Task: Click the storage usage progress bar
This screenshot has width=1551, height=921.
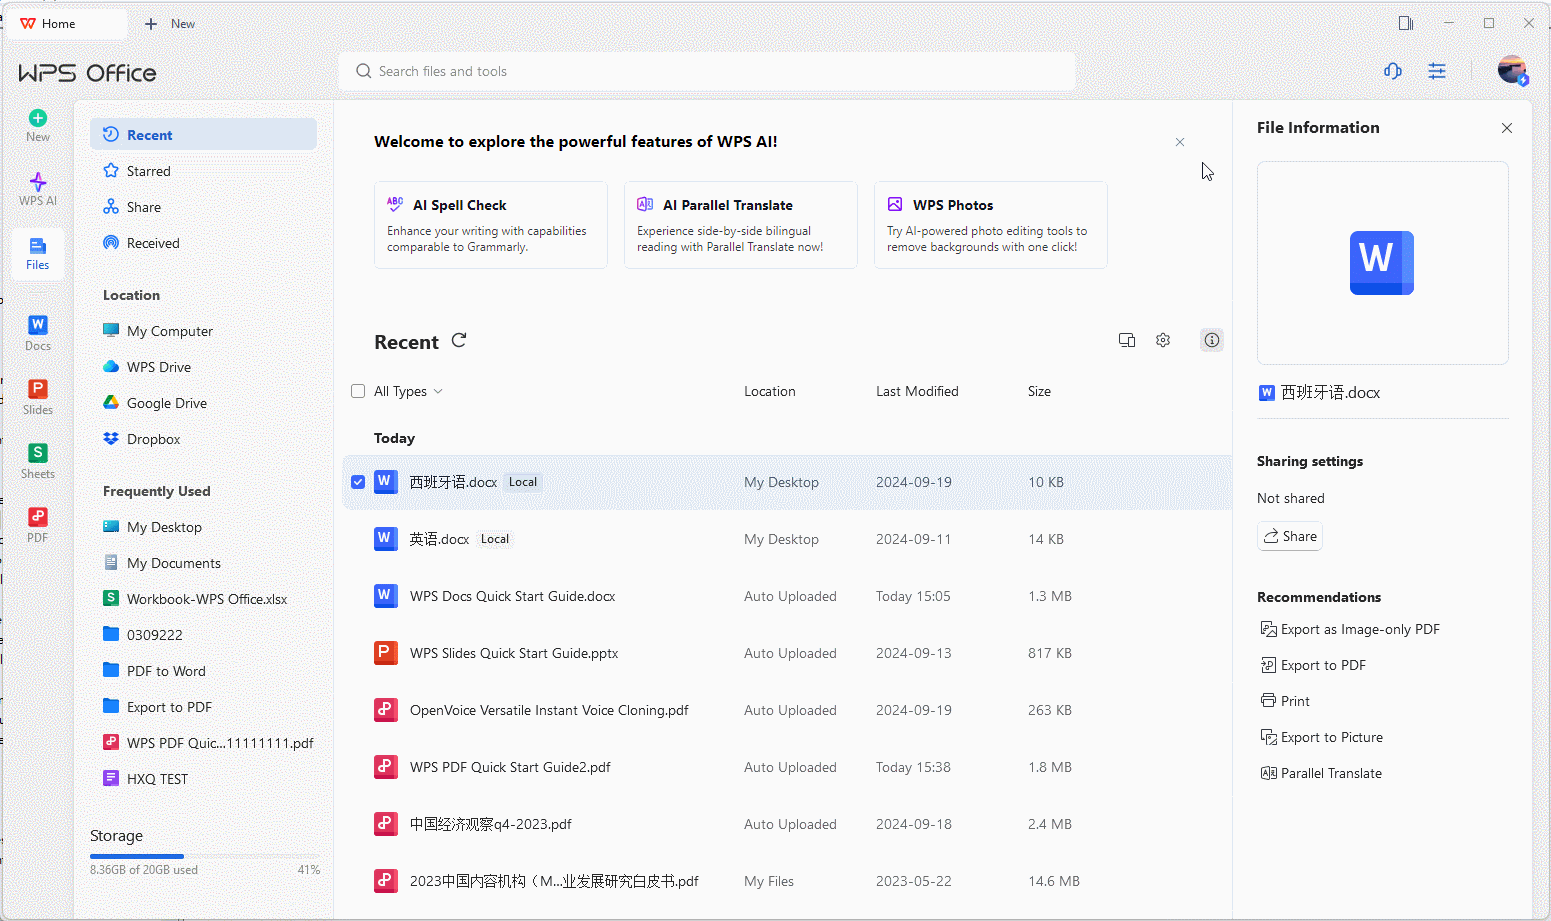Action: pyautogui.click(x=204, y=856)
